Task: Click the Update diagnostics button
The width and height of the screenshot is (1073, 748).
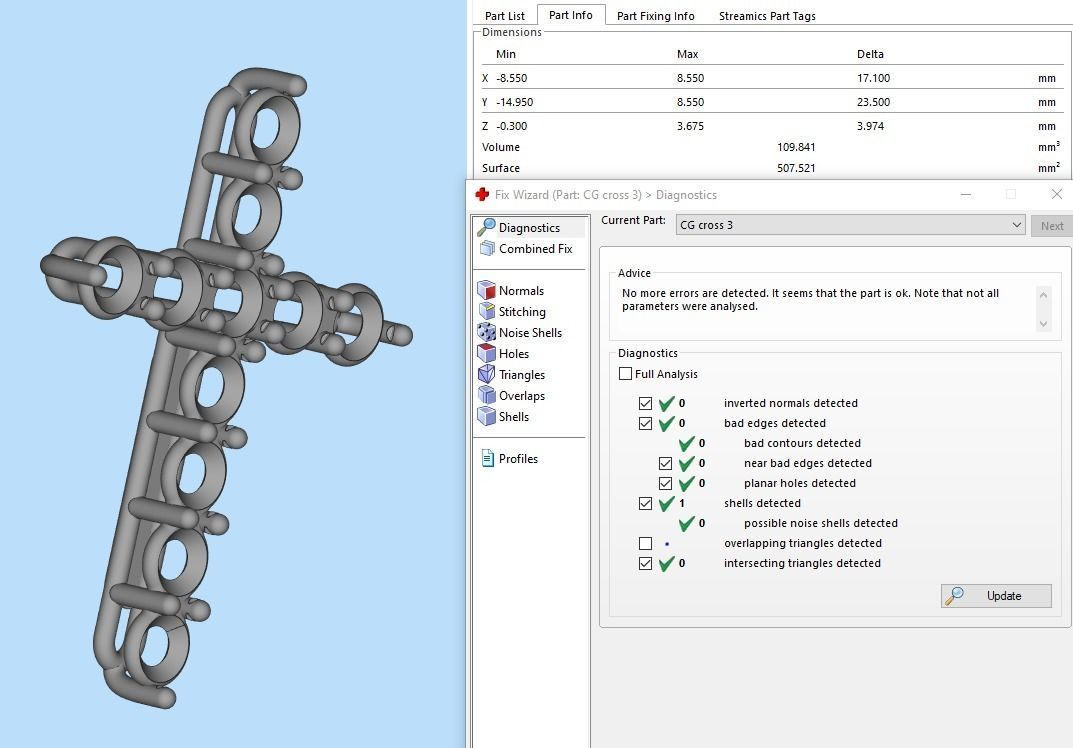Action: pos(996,595)
